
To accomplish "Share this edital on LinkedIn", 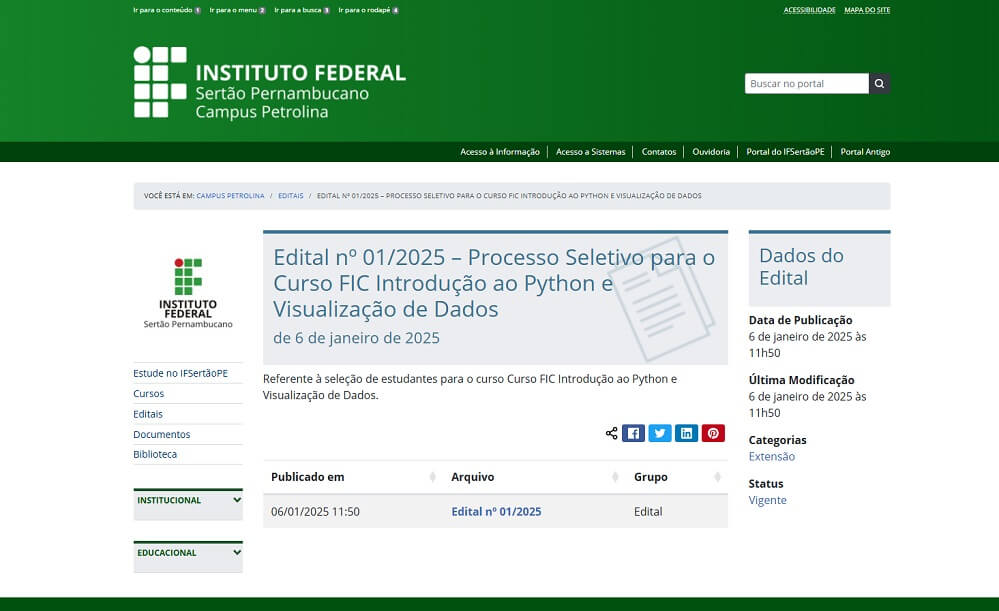I will [x=686, y=433].
